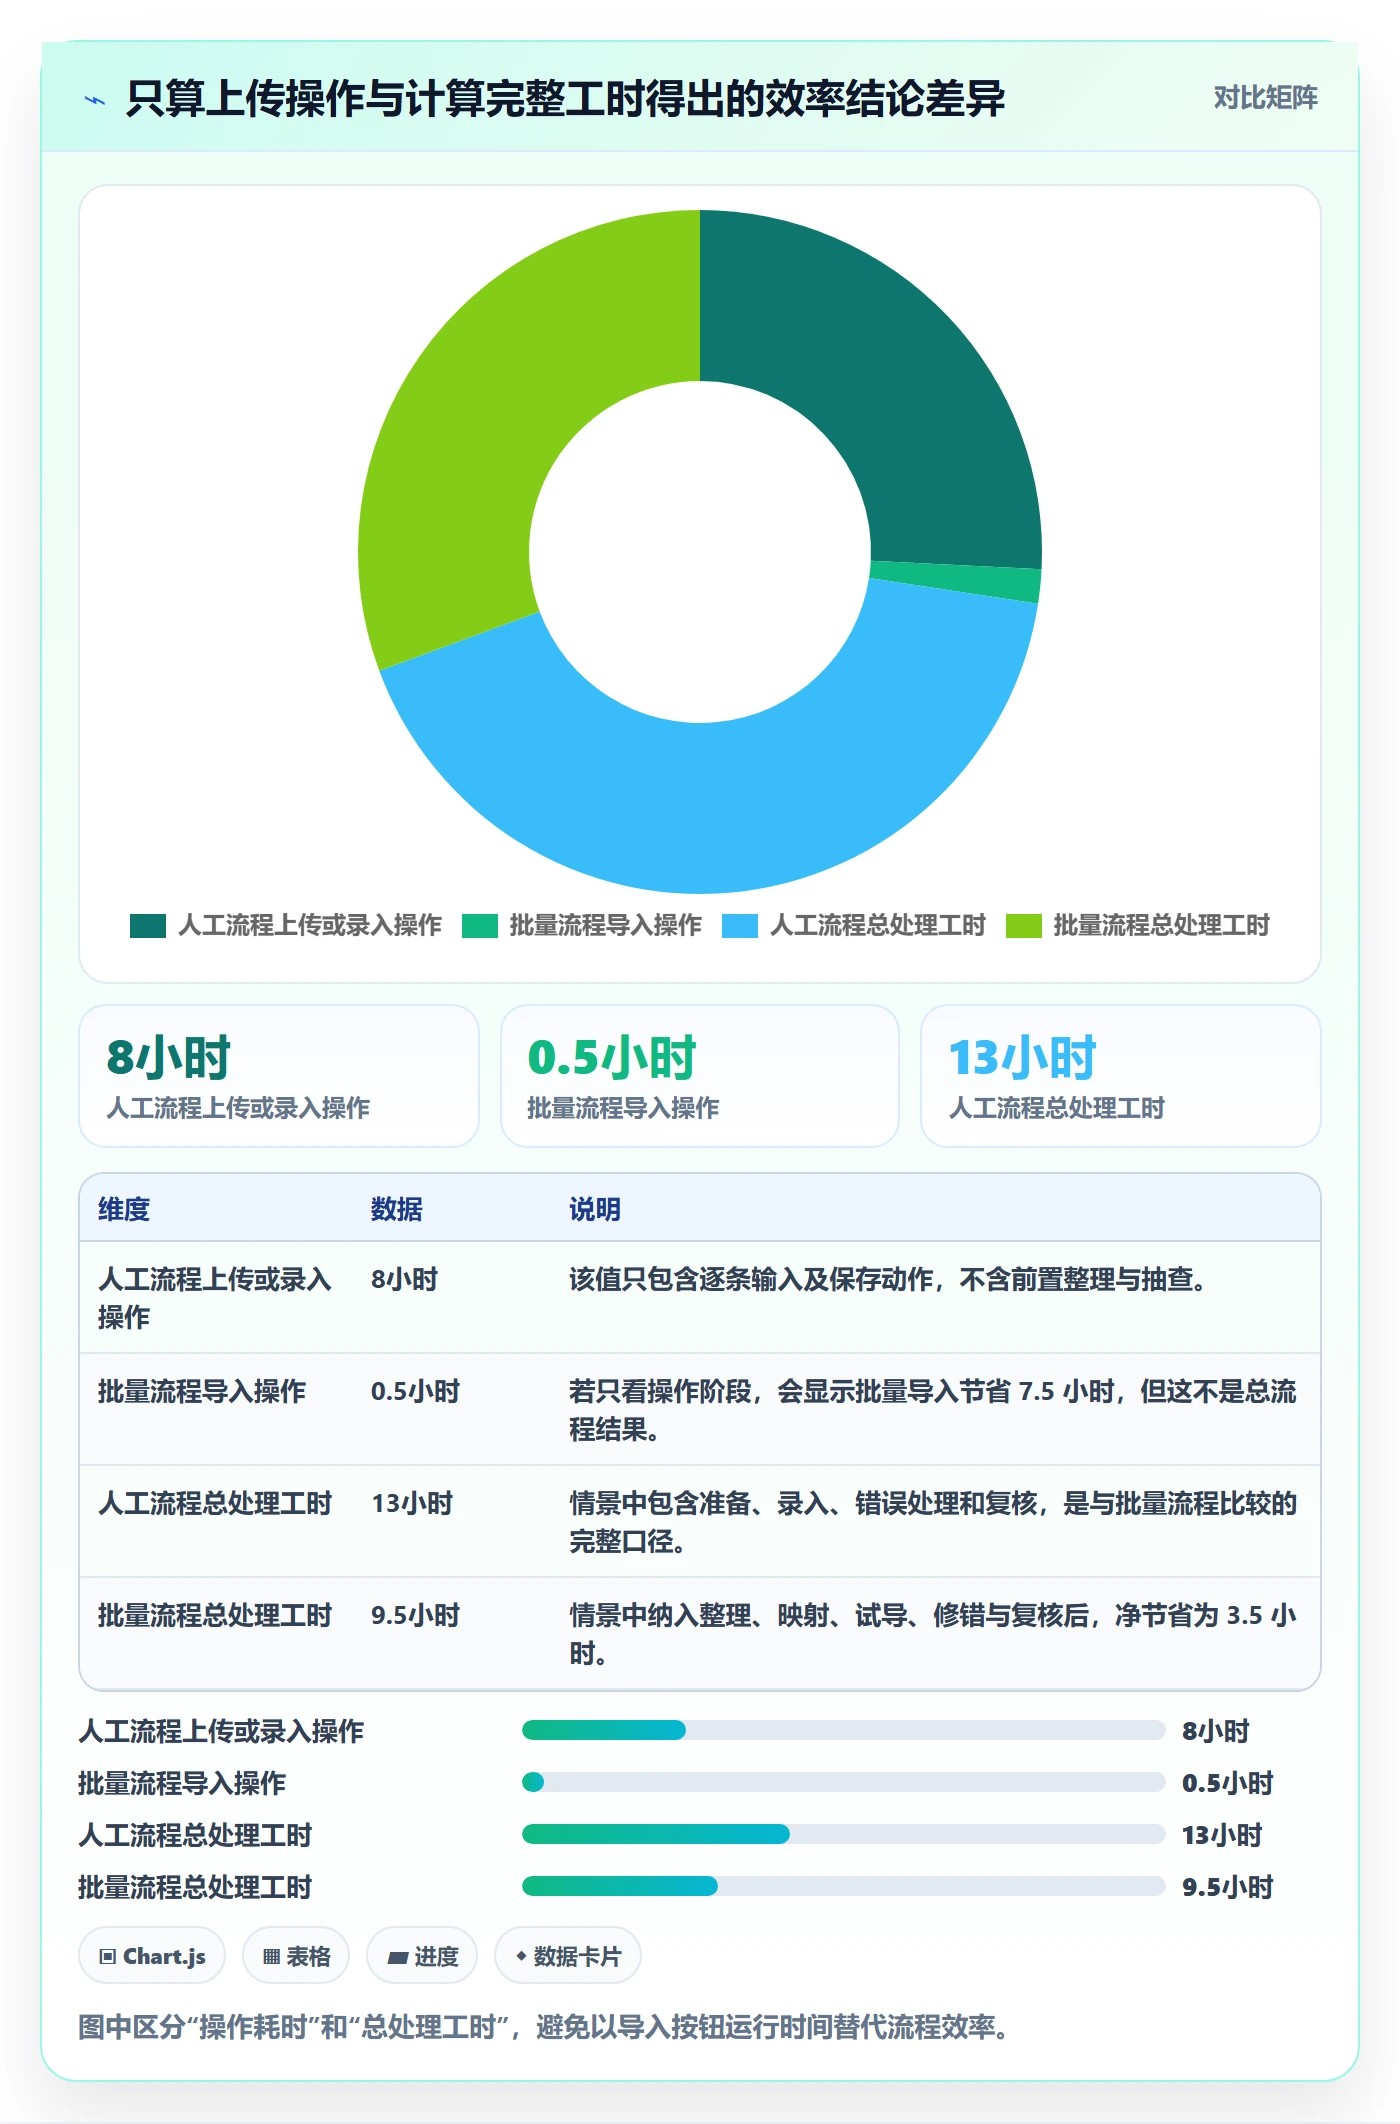The image size is (1400, 2124).
Task: Toggle the 批量流程总处理工时 legend swatch
Action: point(1024,926)
